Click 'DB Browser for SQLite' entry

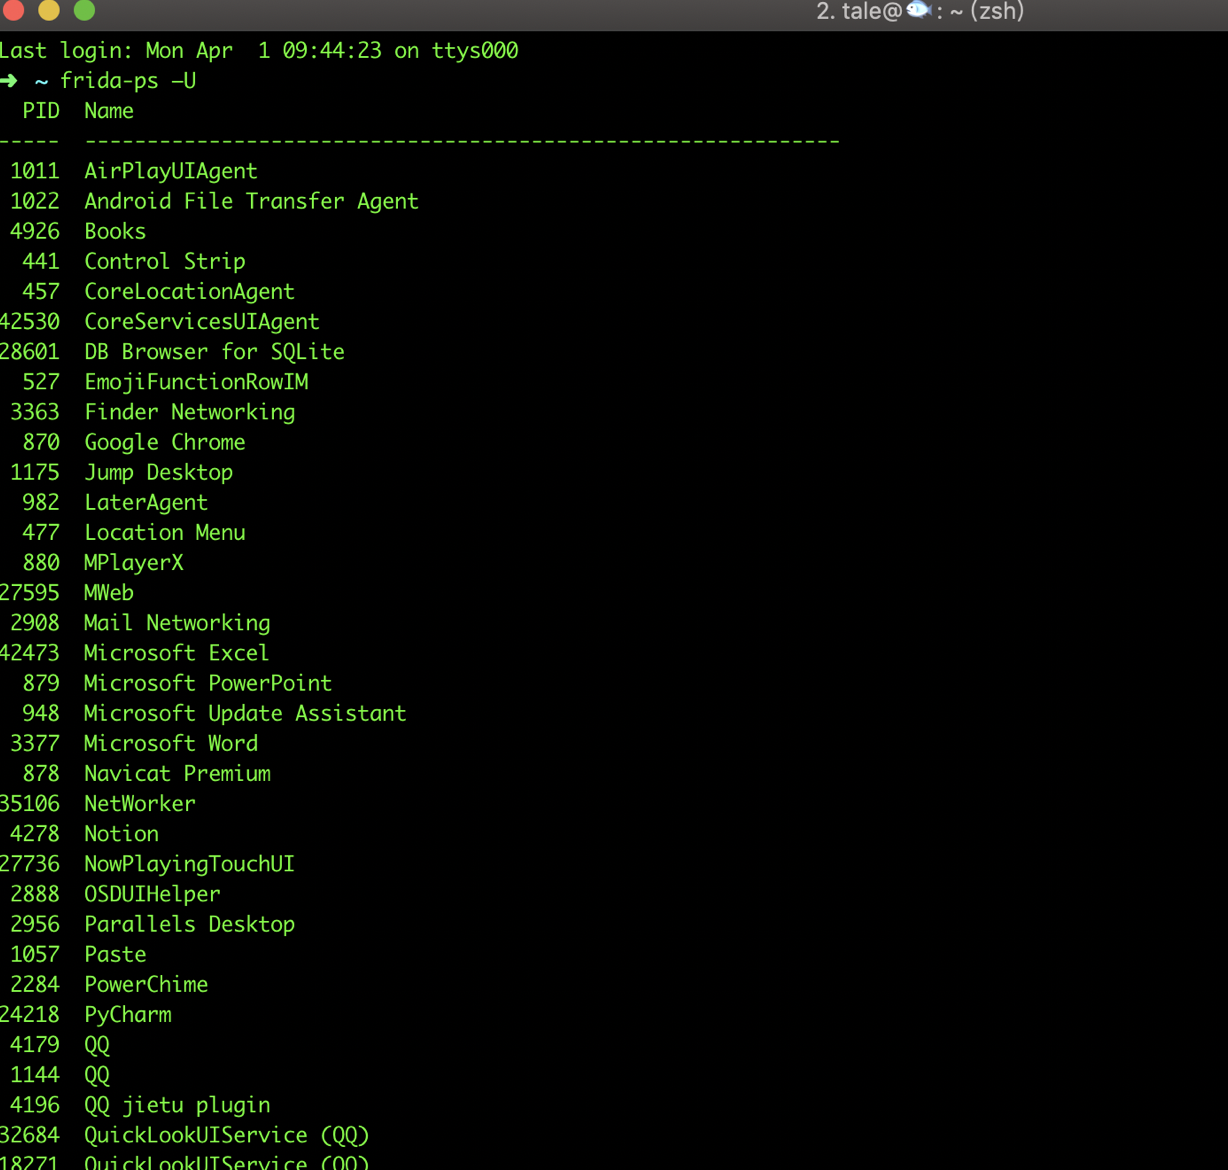(215, 351)
